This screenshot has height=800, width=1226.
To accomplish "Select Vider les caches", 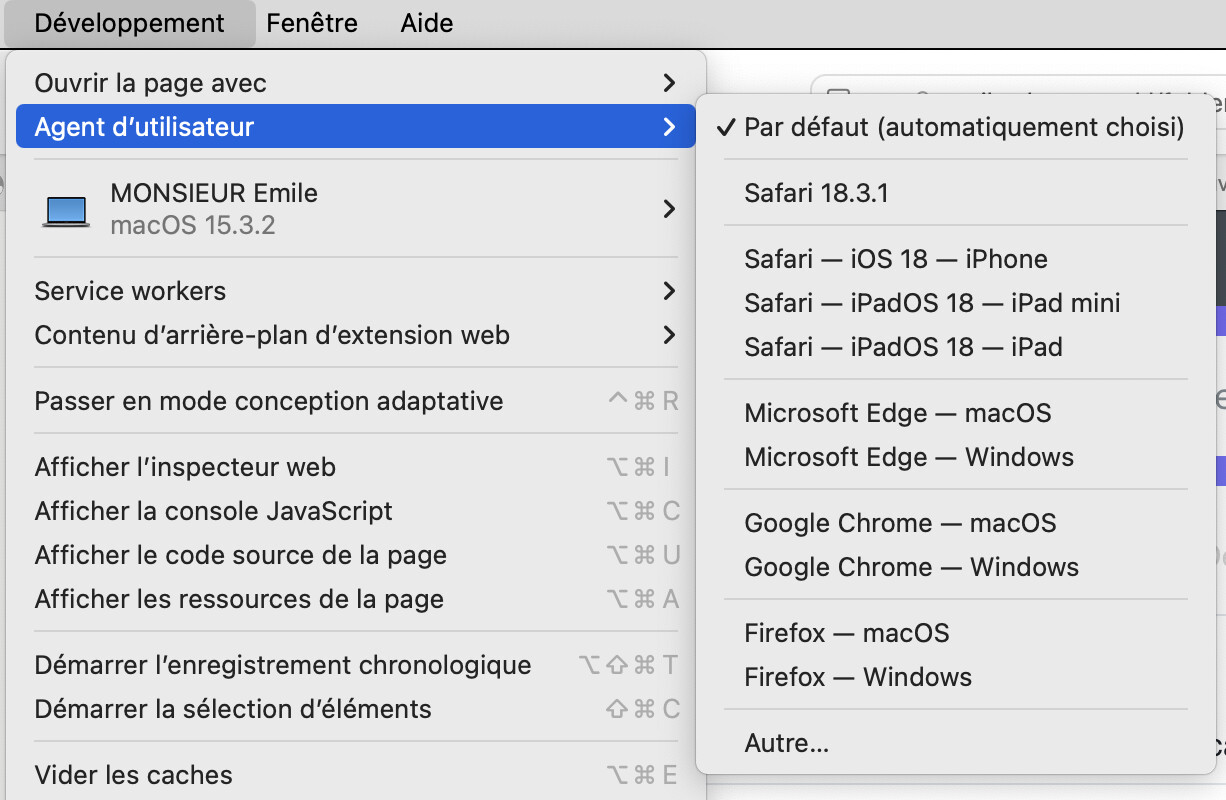I will (356, 775).
